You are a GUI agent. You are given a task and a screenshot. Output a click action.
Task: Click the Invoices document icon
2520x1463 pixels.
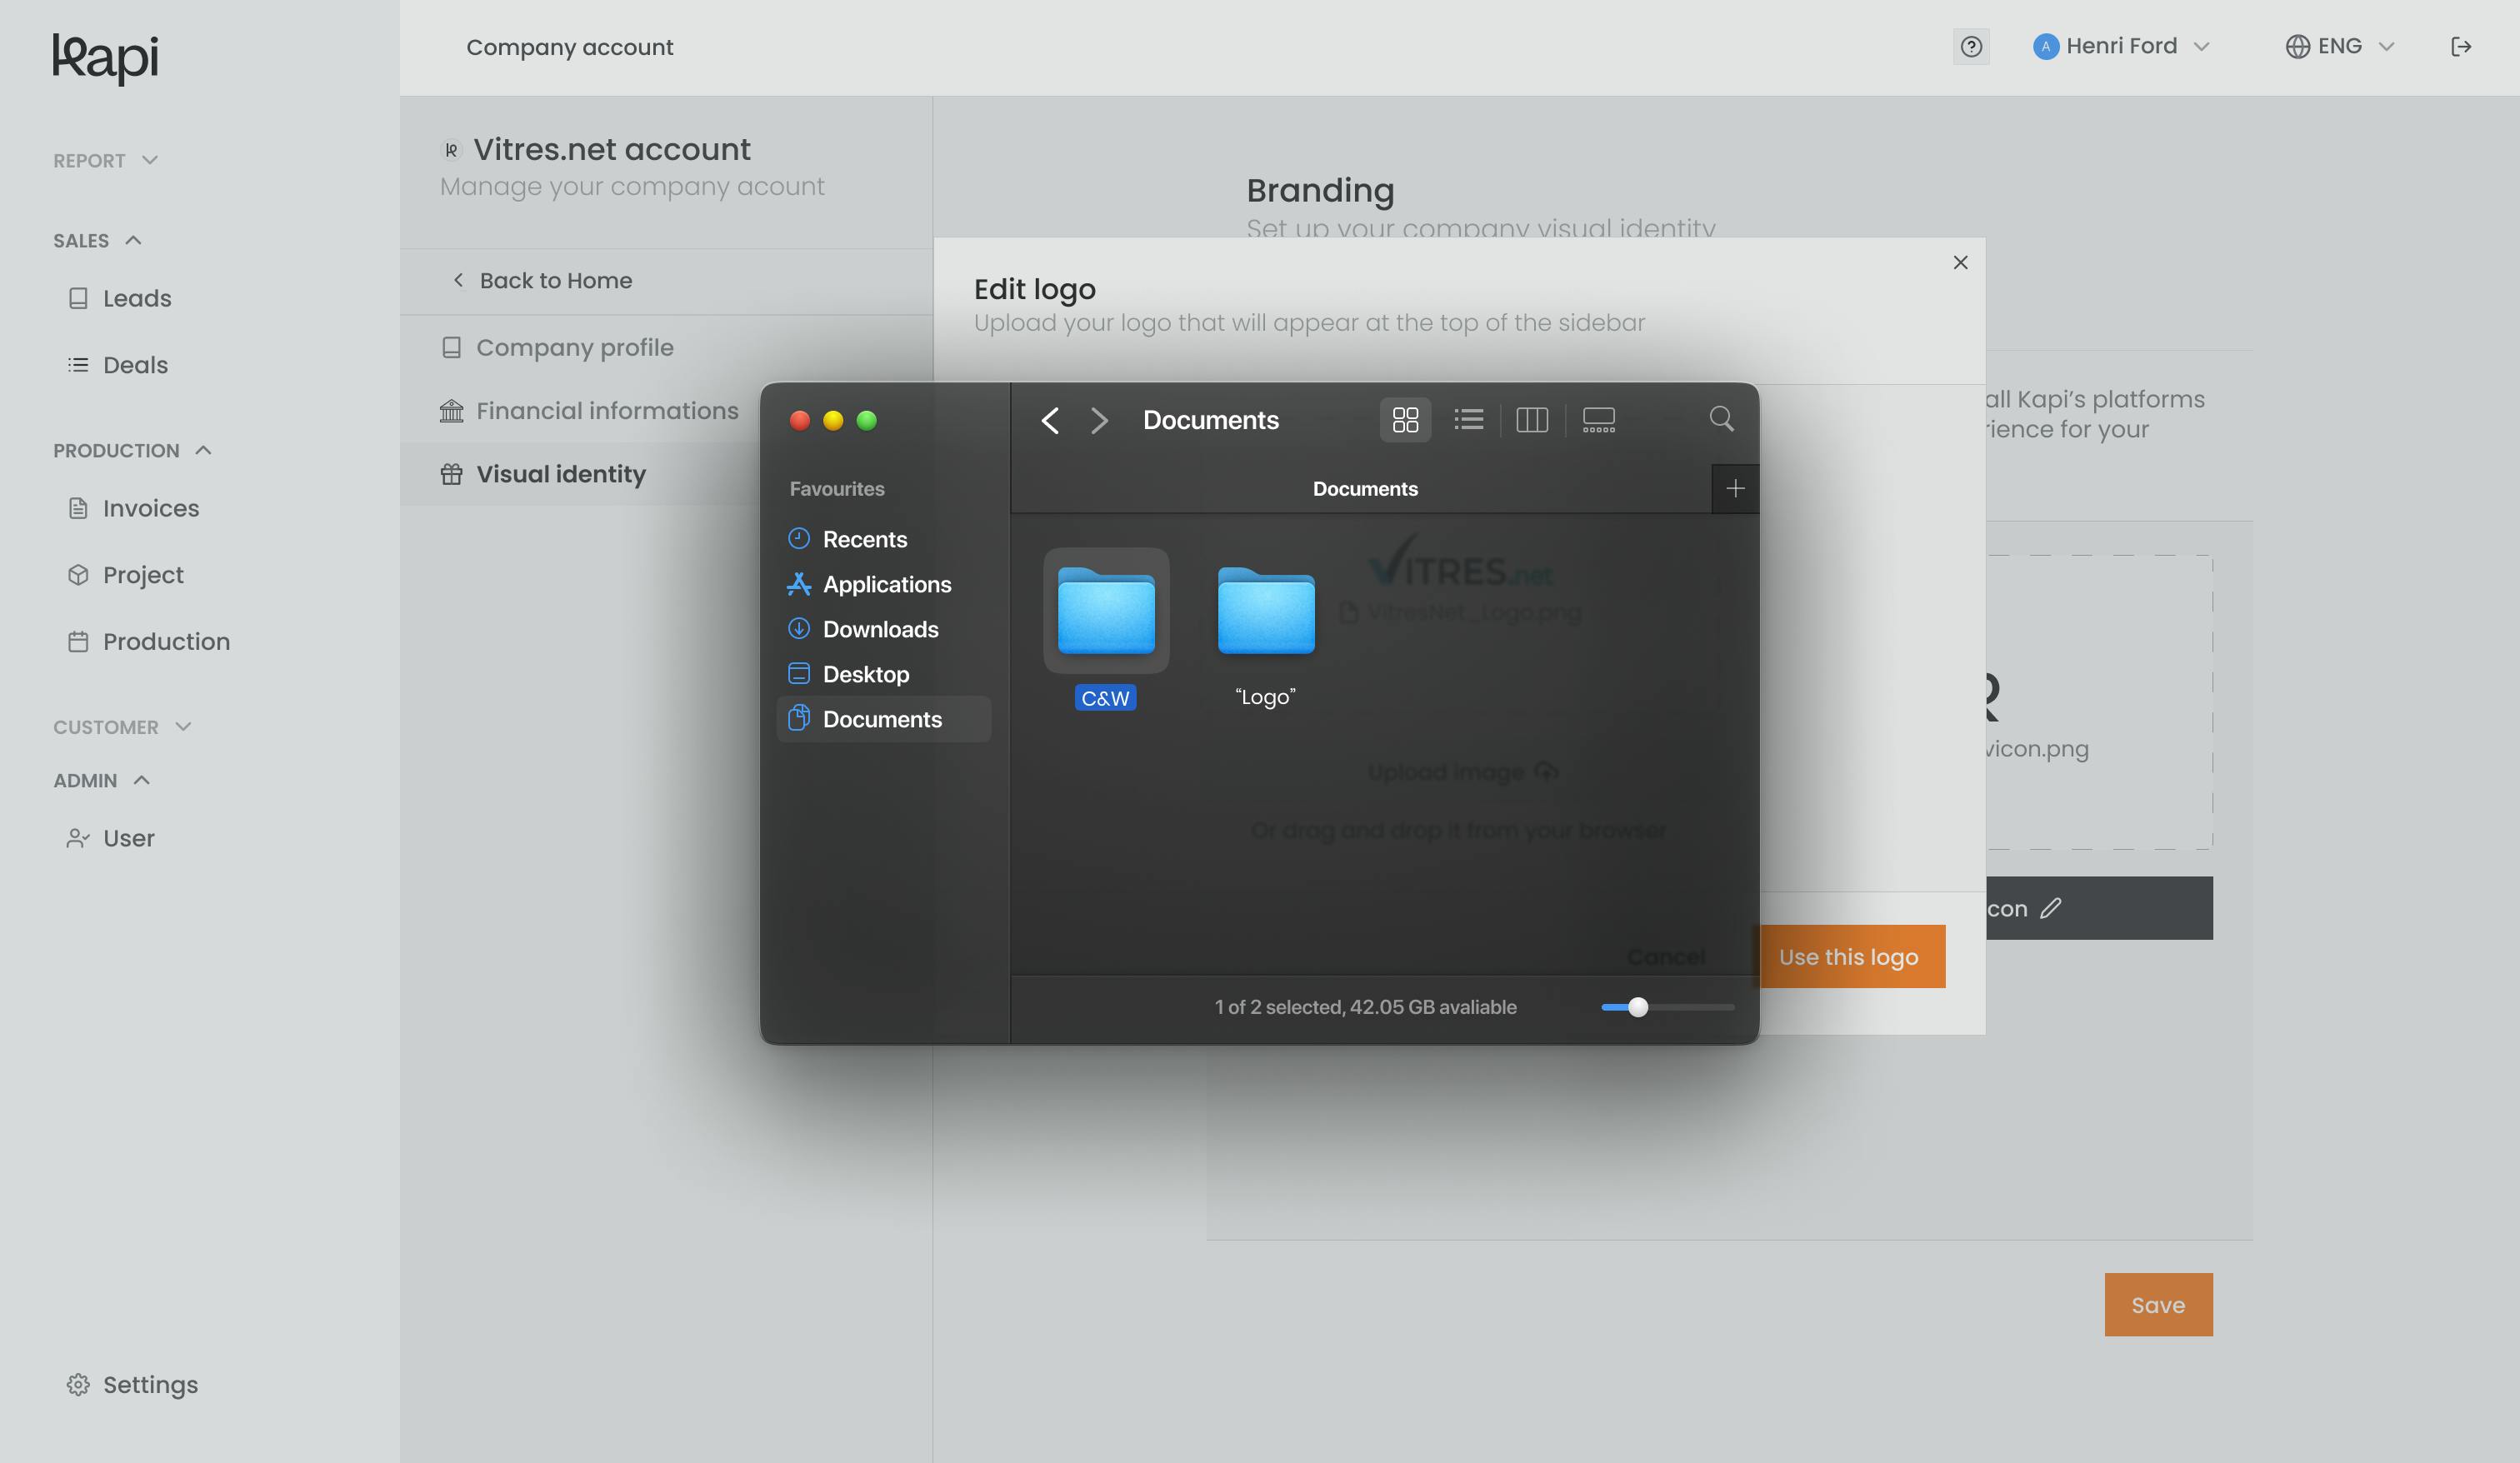pyautogui.click(x=78, y=508)
